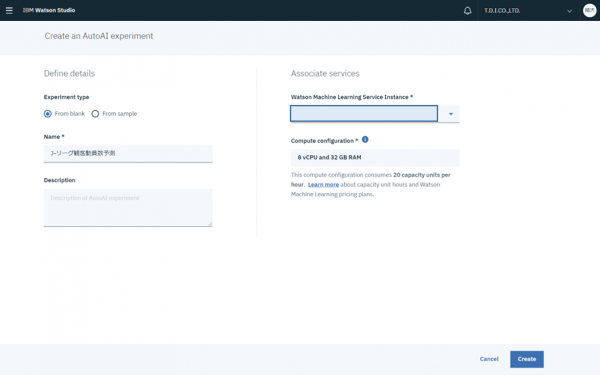Open the notifications bell

pyautogui.click(x=467, y=10)
